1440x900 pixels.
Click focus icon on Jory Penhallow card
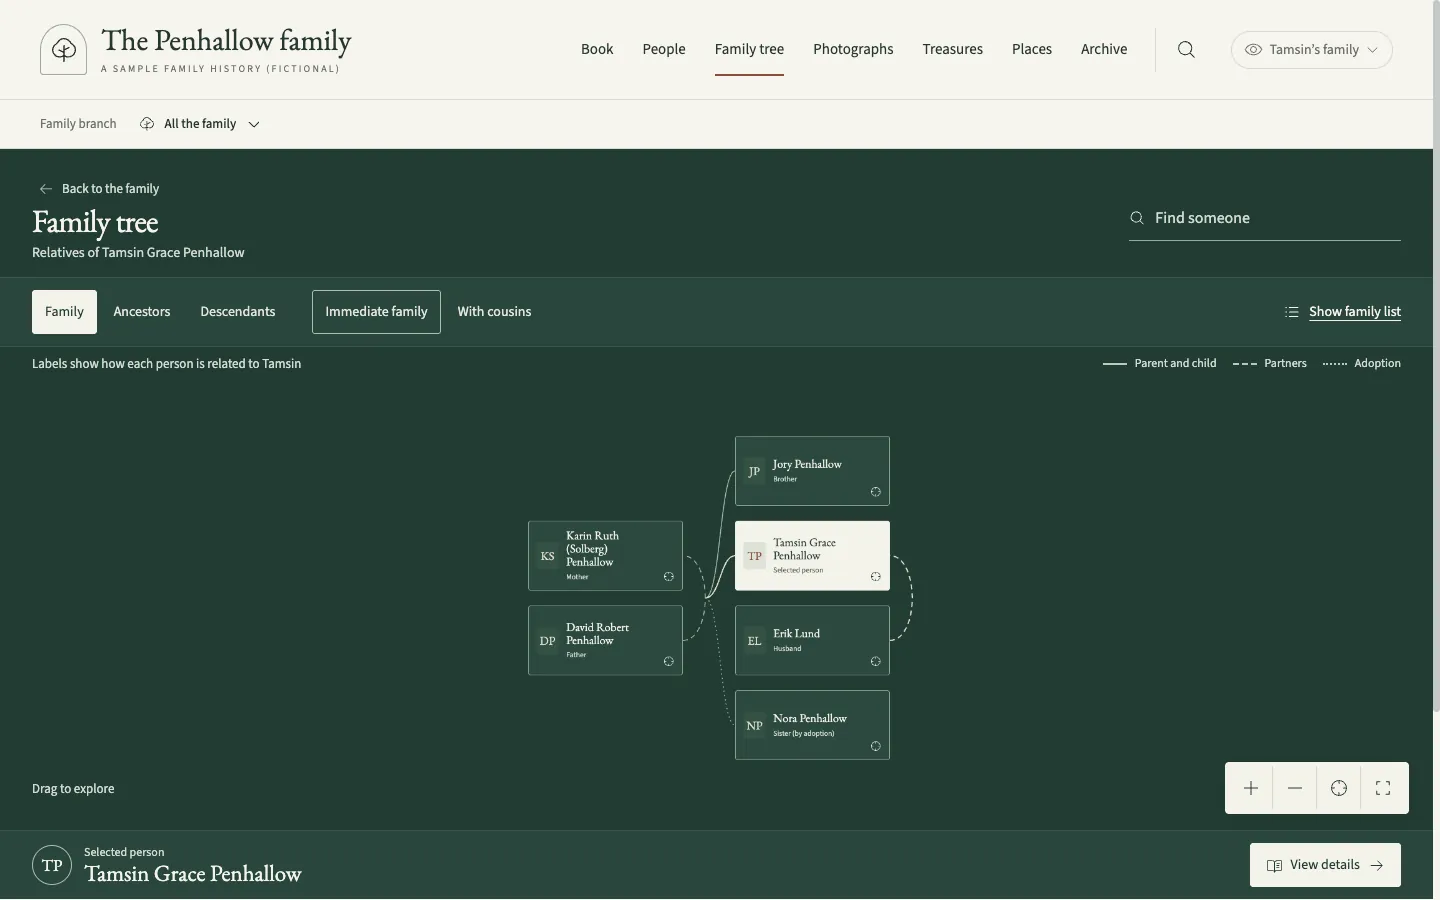point(876,492)
